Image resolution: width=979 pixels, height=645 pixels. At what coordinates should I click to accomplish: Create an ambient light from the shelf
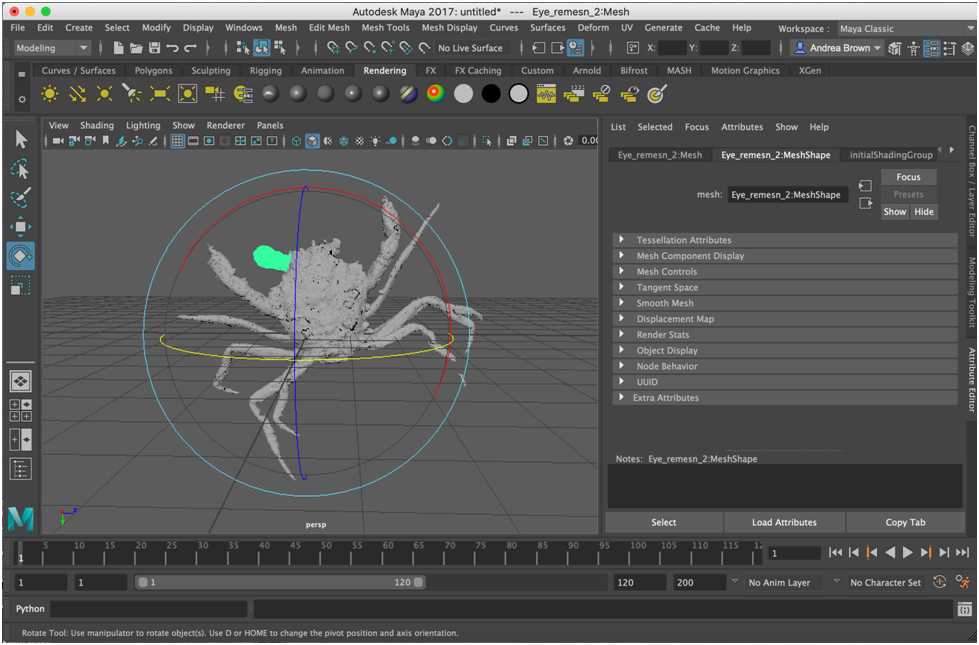(x=49, y=94)
